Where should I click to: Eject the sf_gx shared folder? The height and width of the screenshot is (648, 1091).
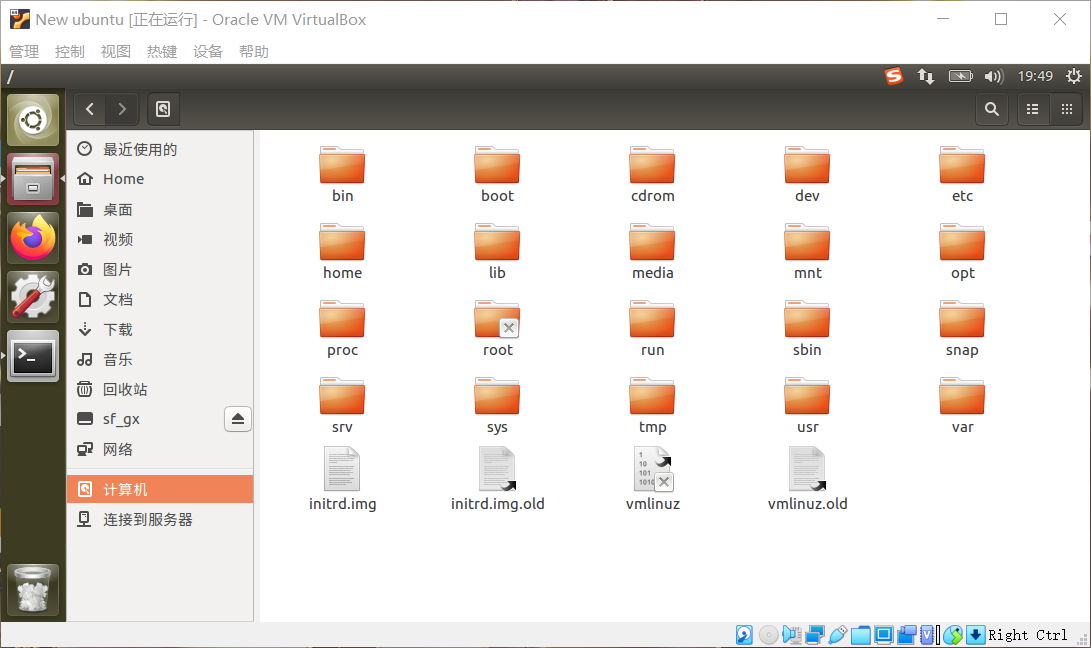(237, 419)
